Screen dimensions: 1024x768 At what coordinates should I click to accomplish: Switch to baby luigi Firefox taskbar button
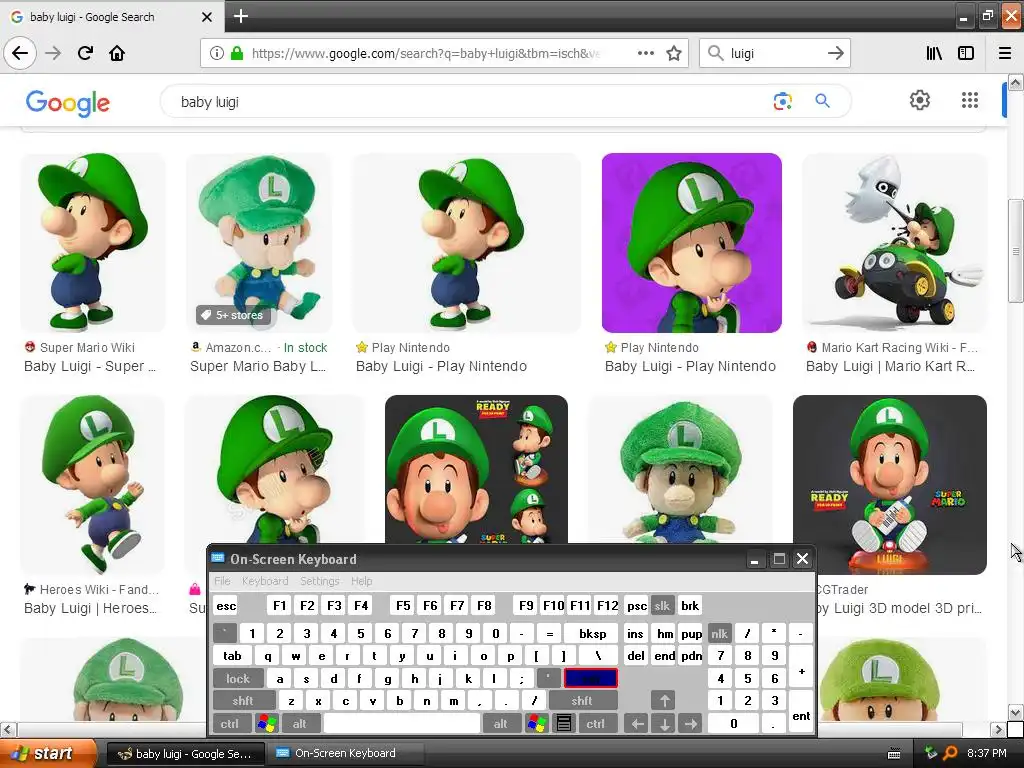coord(185,754)
